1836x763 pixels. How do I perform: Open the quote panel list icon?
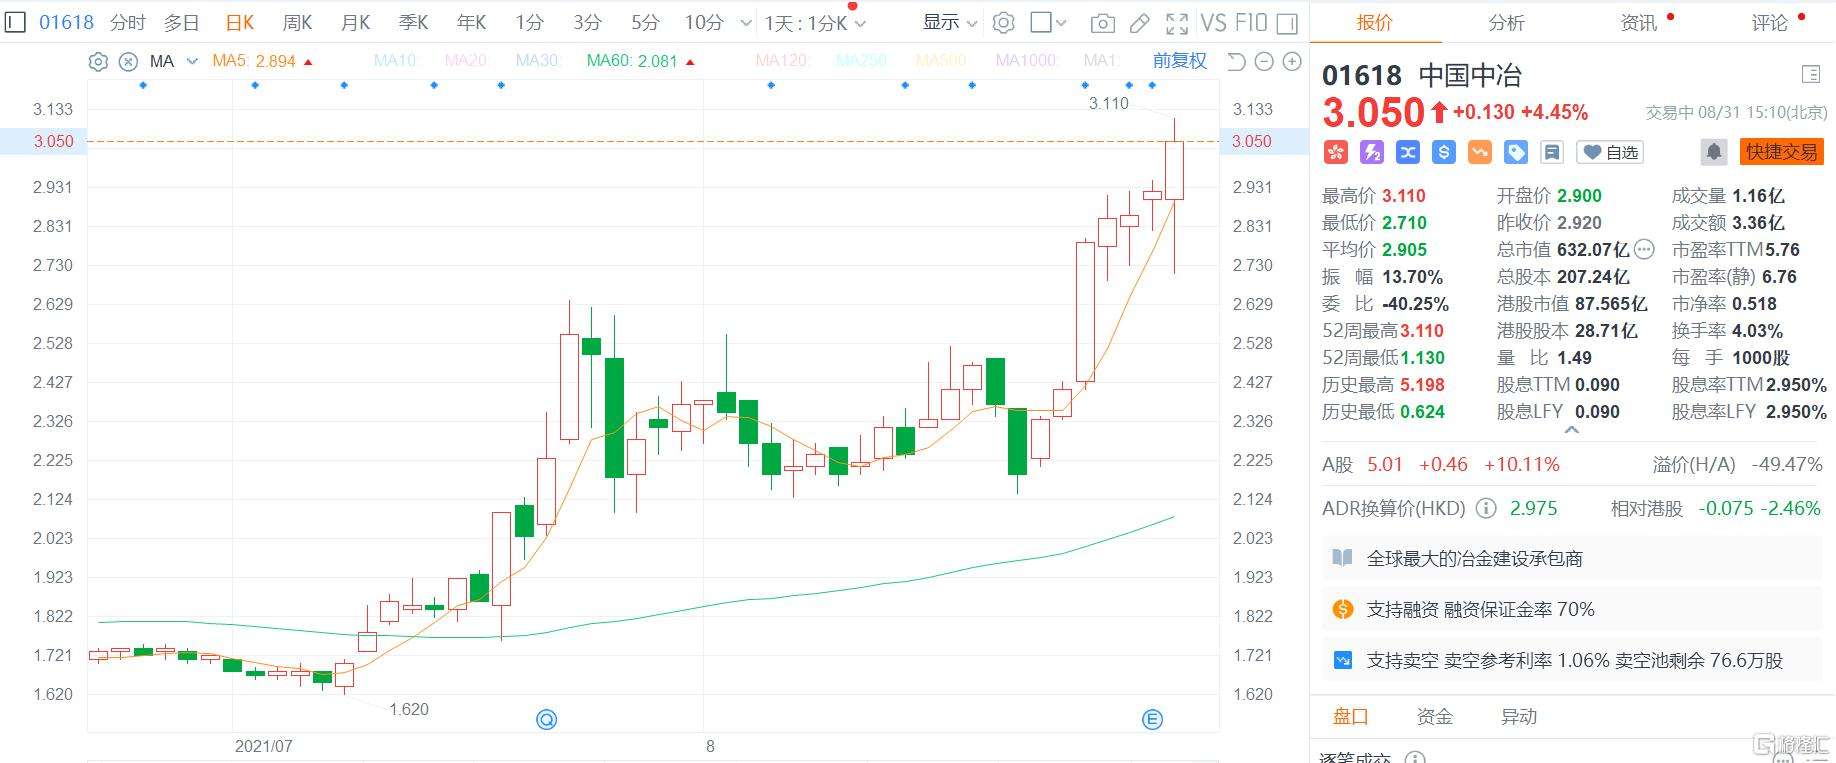pyautogui.click(x=1810, y=74)
